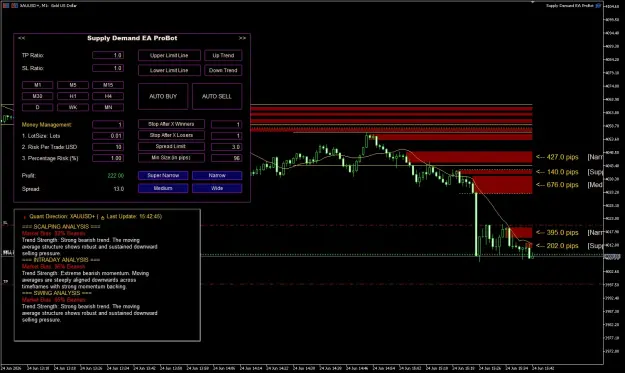Select the WK weekly timeframe
This screenshot has height=373, width=625.
click(x=73, y=107)
